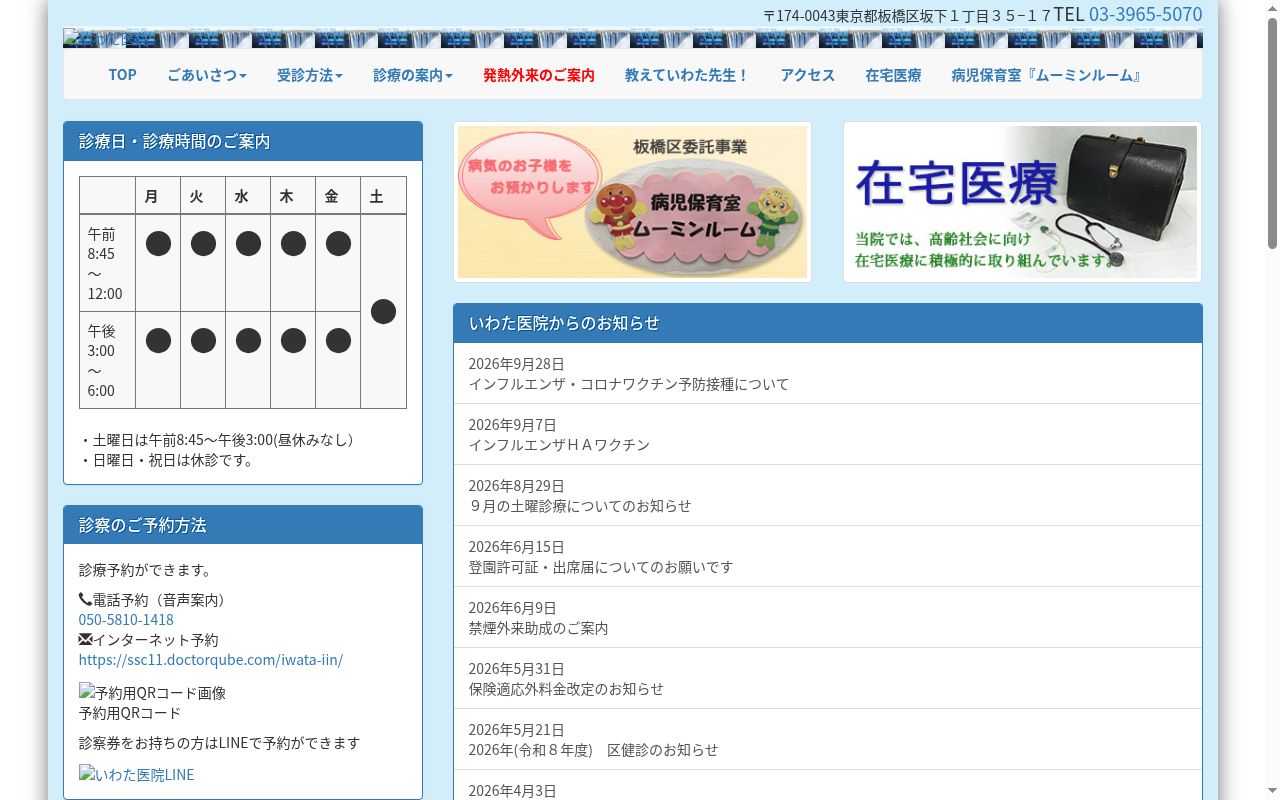
Task: Expand the 診療の案内 dropdown menu
Action: (413, 75)
